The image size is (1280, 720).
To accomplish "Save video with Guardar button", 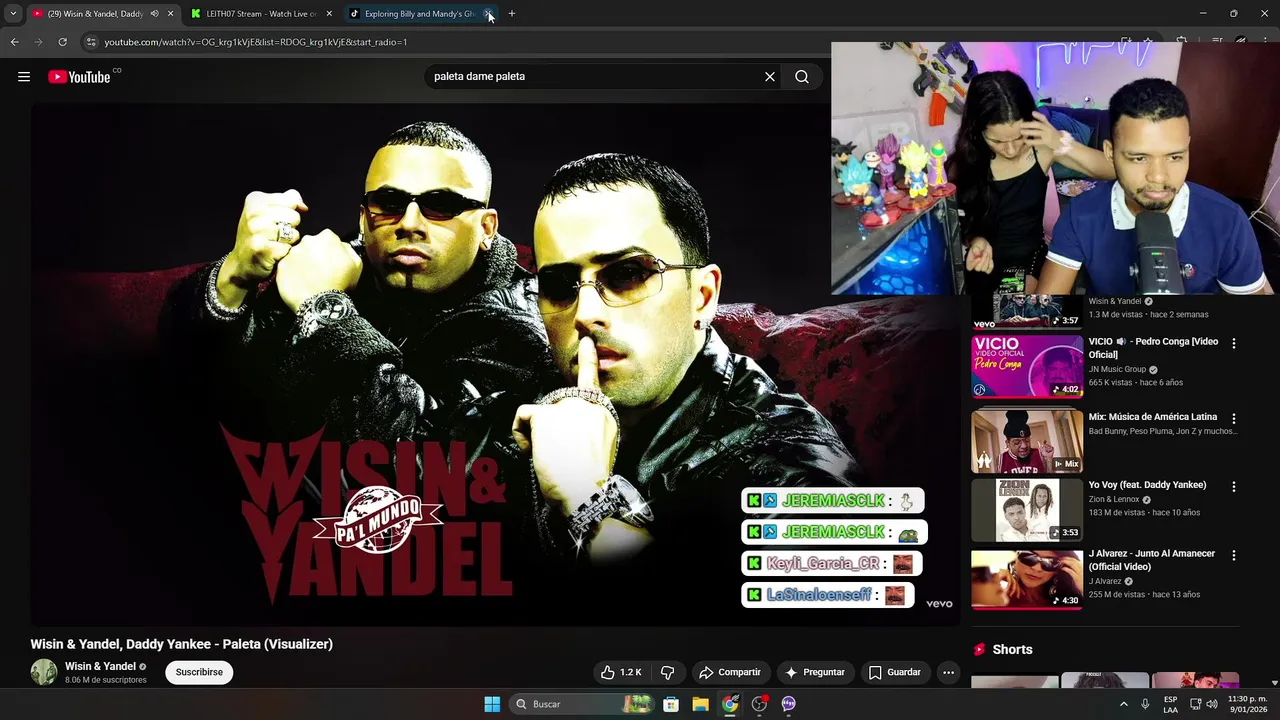I will (x=894, y=672).
